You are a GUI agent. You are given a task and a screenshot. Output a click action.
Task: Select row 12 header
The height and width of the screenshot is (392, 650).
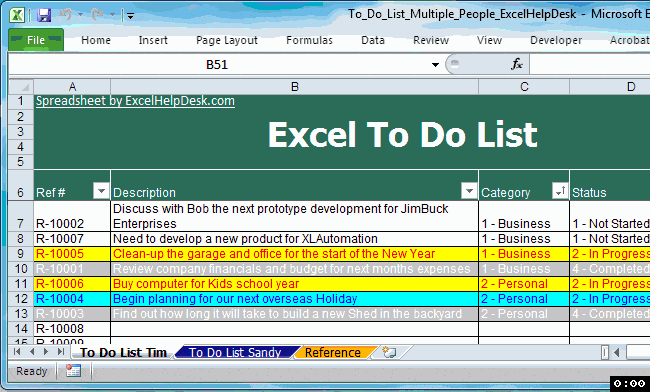click(21, 299)
